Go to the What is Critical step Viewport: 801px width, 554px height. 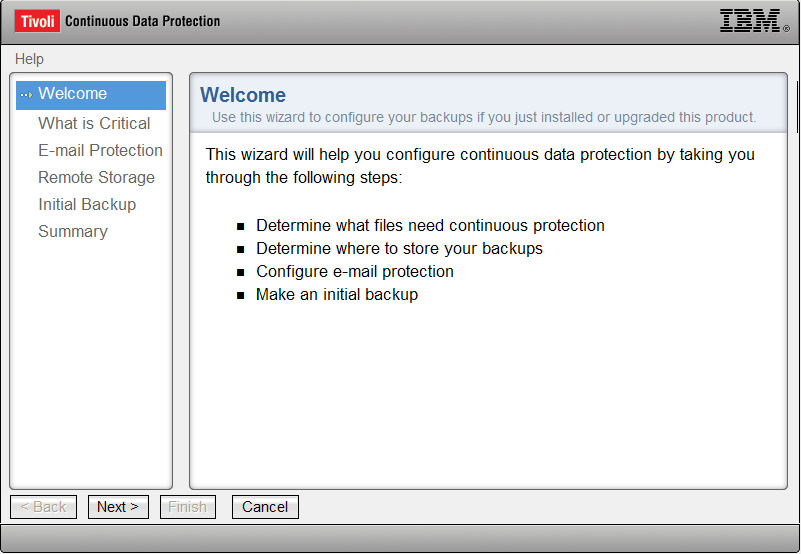click(x=94, y=123)
